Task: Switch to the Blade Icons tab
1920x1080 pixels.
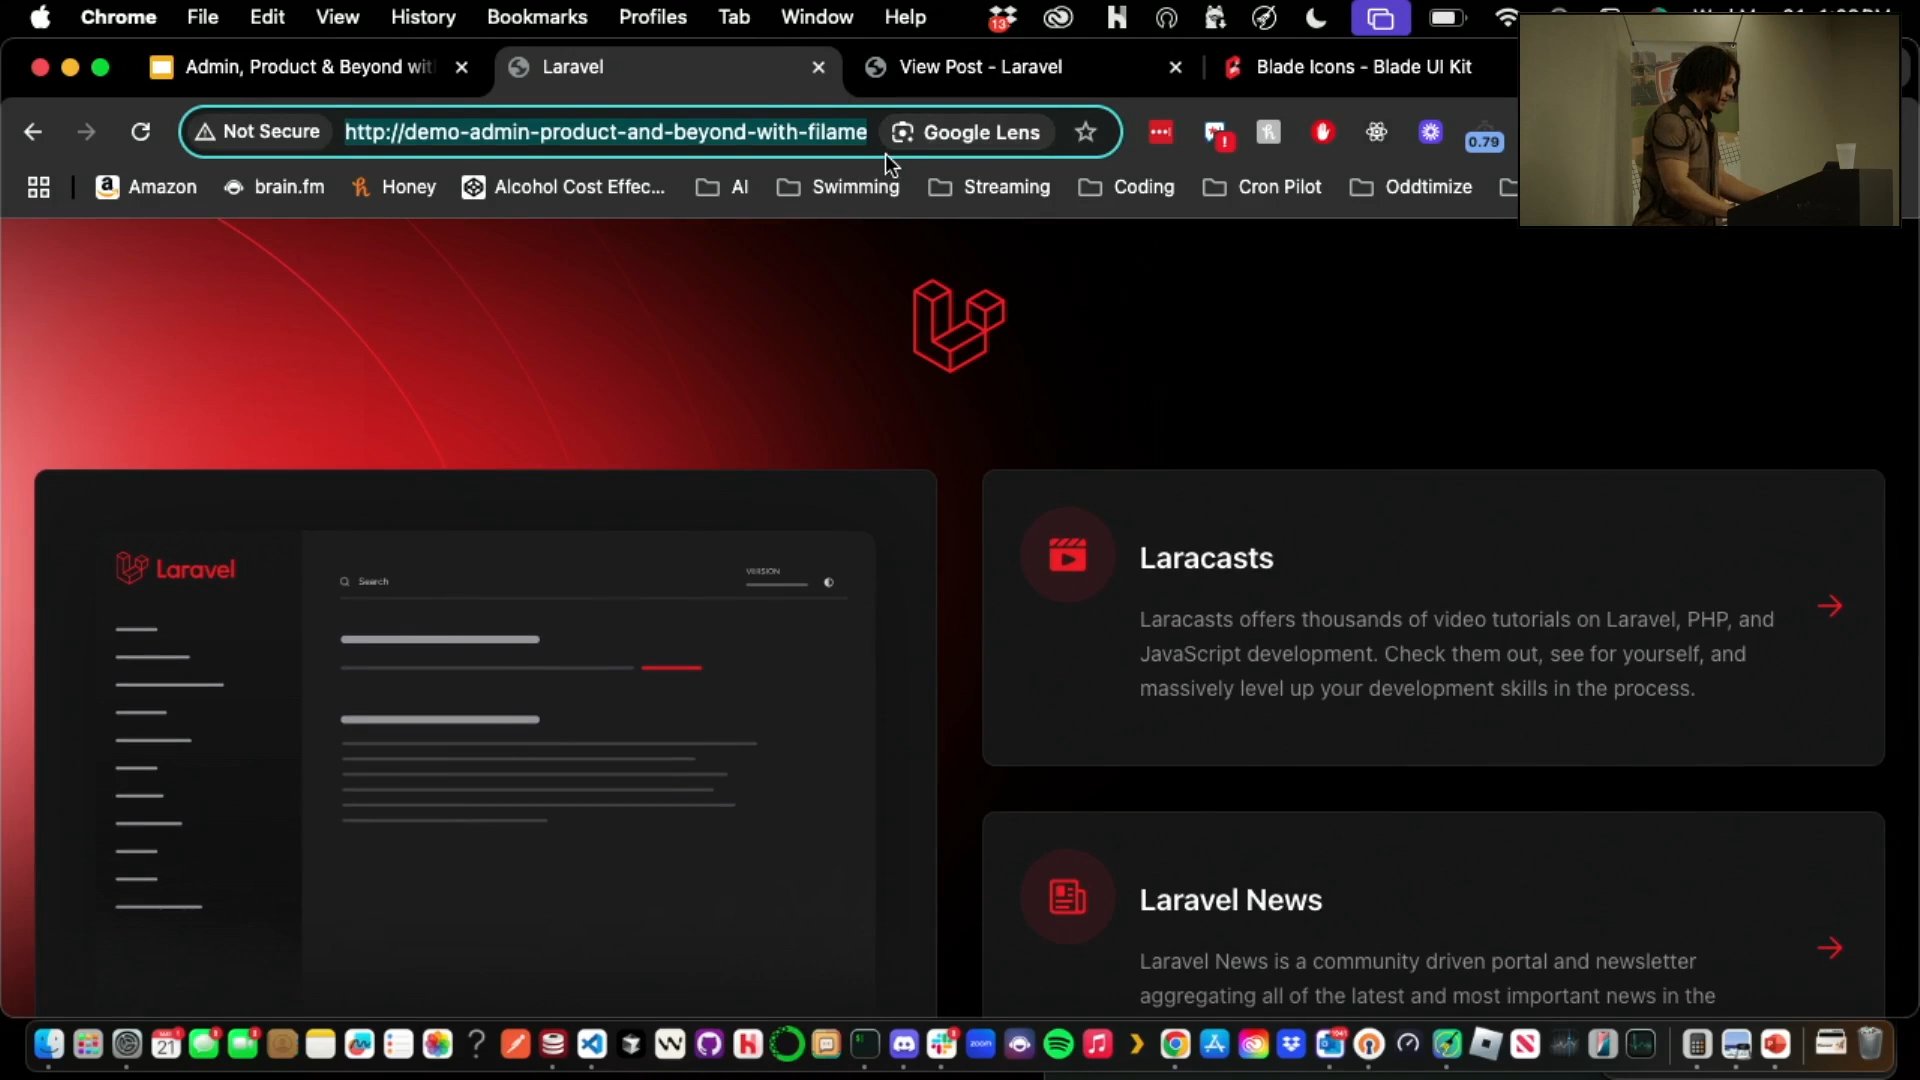Action: (x=1362, y=67)
